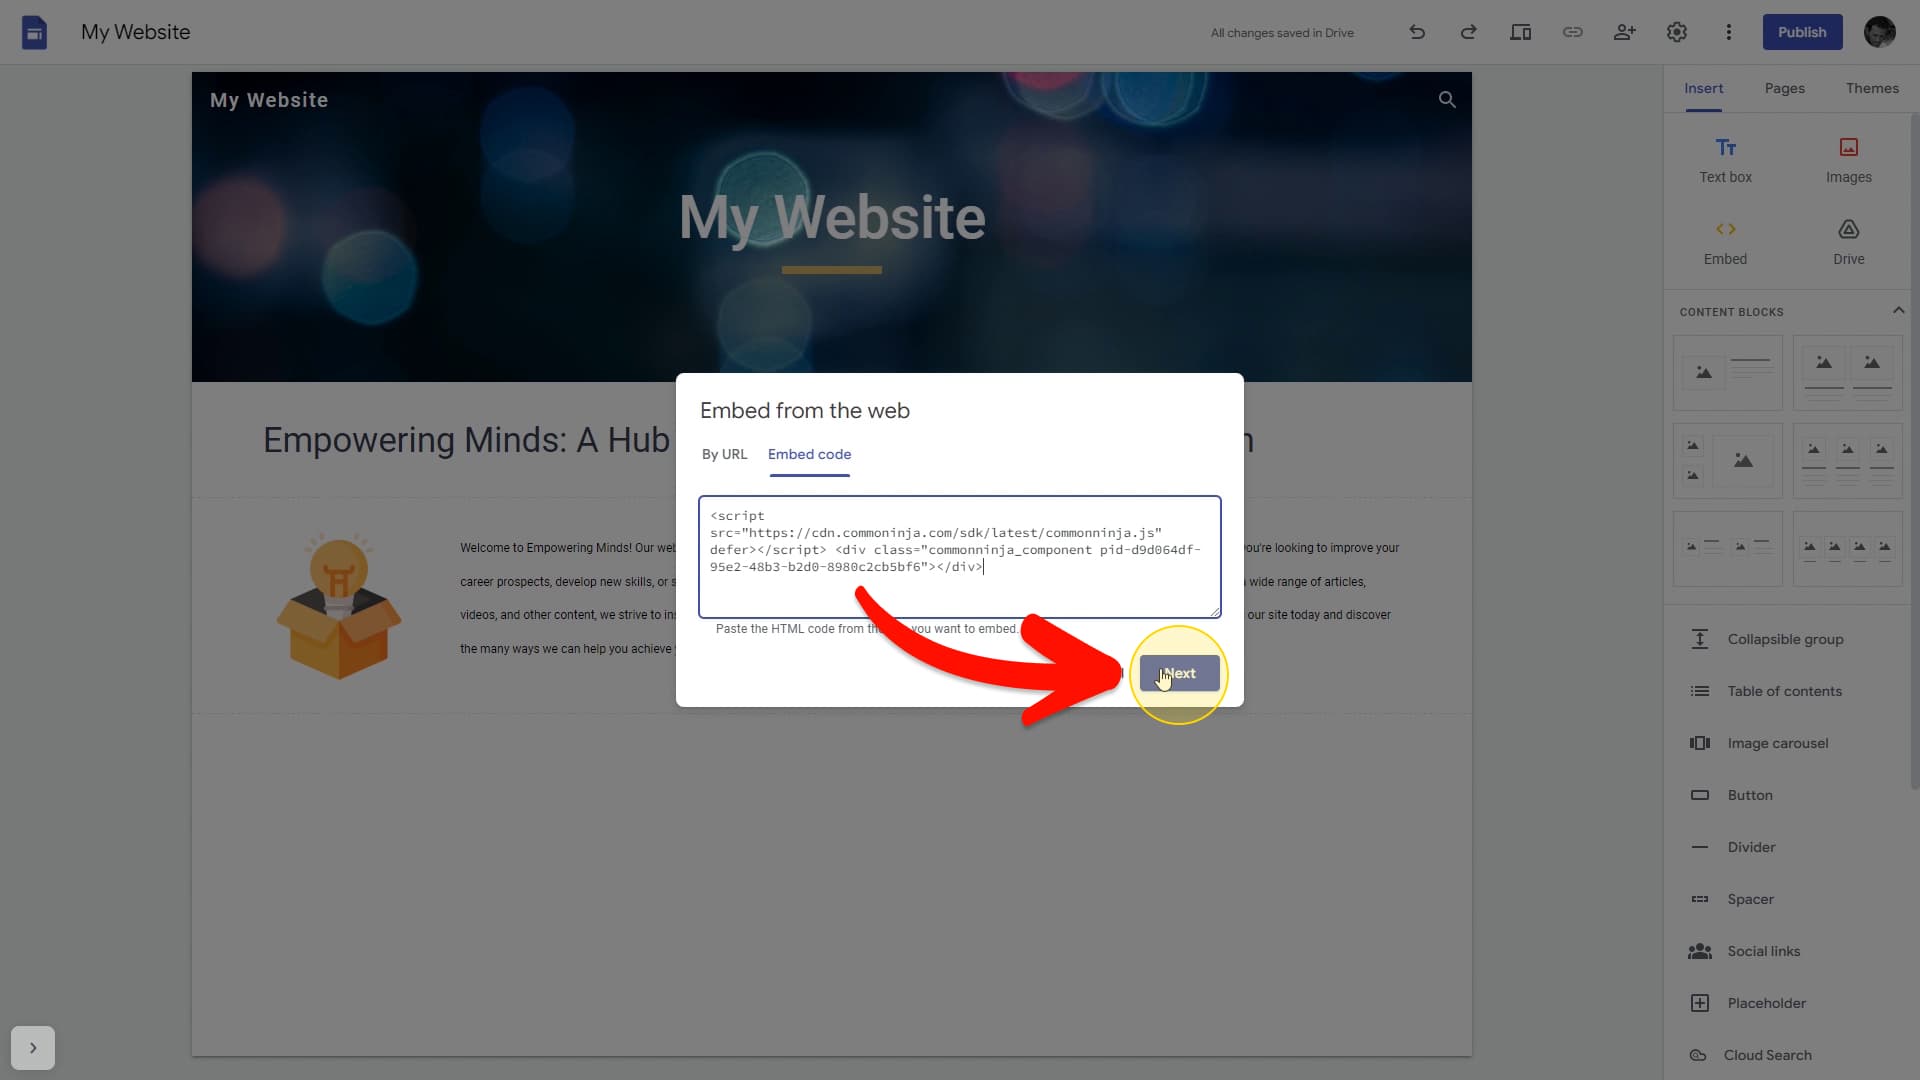Switch to the Pages tab
Screen dimensions: 1920x1080
[1785, 88]
